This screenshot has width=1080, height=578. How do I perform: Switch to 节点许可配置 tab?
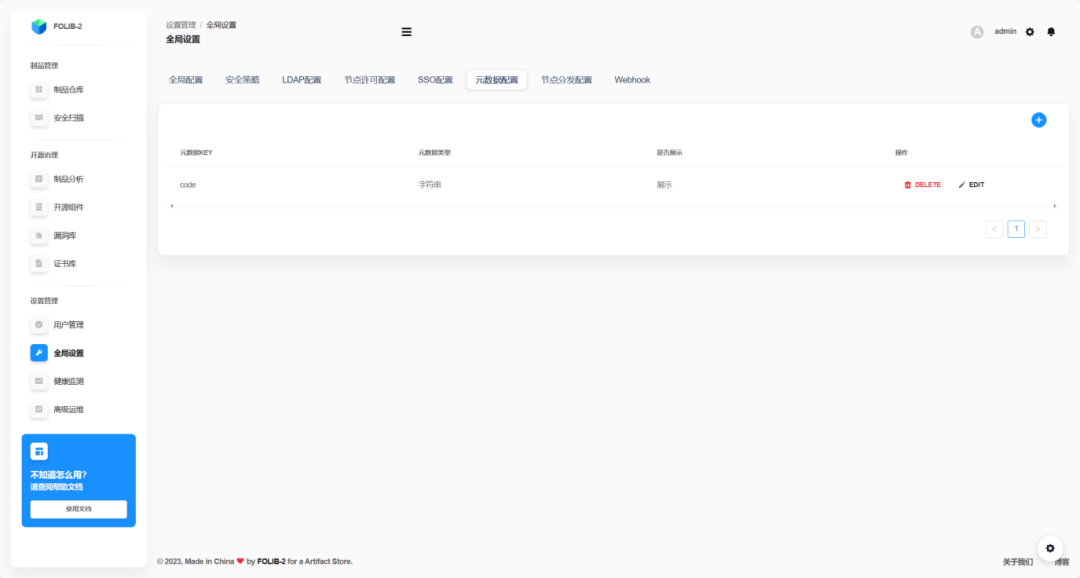coord(370,80)
